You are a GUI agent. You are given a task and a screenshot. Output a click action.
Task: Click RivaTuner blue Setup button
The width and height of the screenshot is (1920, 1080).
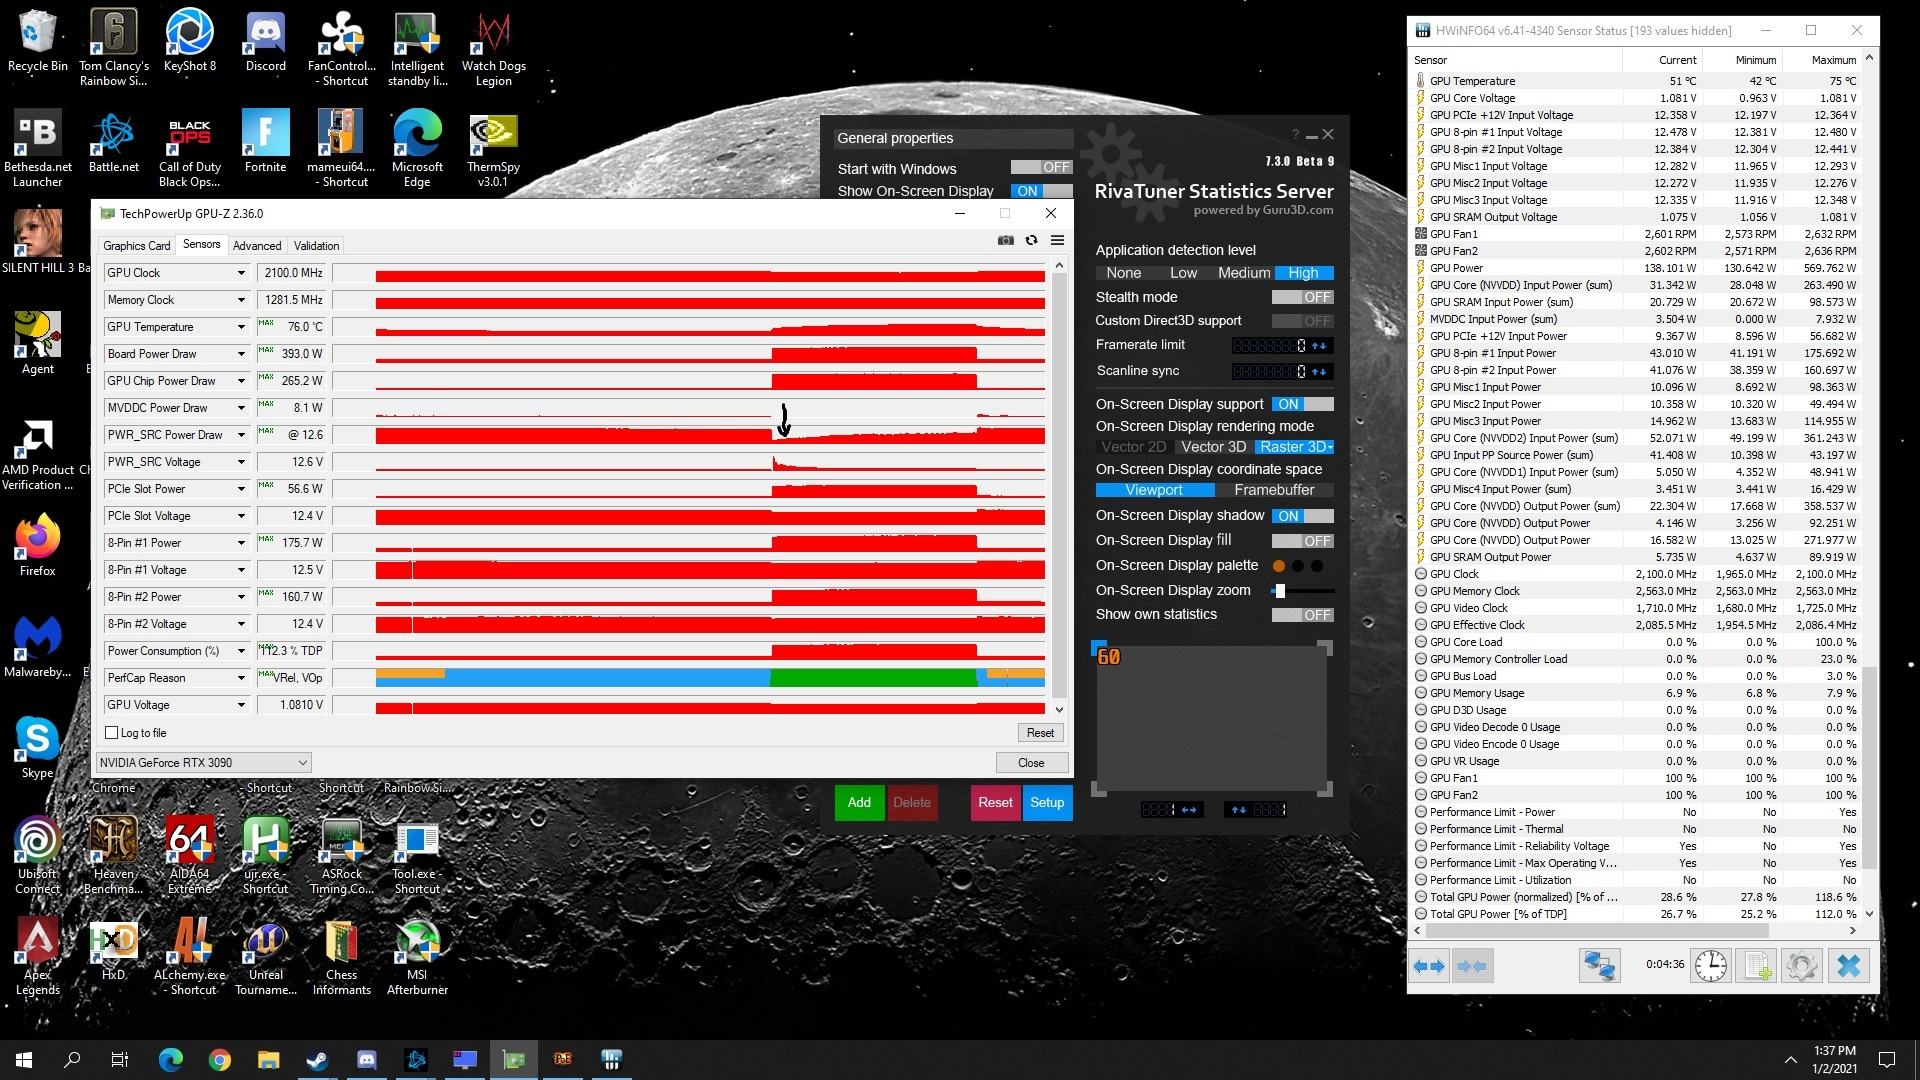point(1047,802)
